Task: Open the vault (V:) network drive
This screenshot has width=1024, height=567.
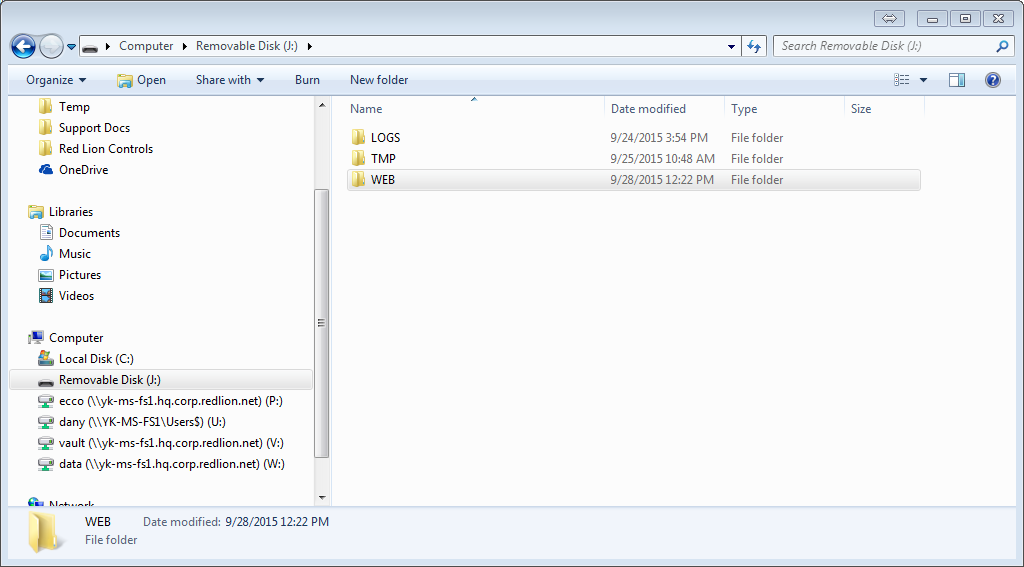Action: pyautogui.click(x=171, y=442)
